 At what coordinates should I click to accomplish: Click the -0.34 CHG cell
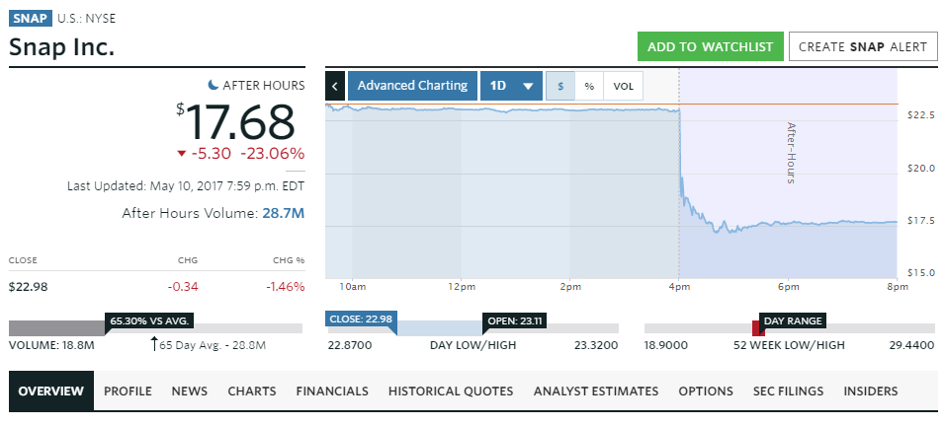point(183,287)
